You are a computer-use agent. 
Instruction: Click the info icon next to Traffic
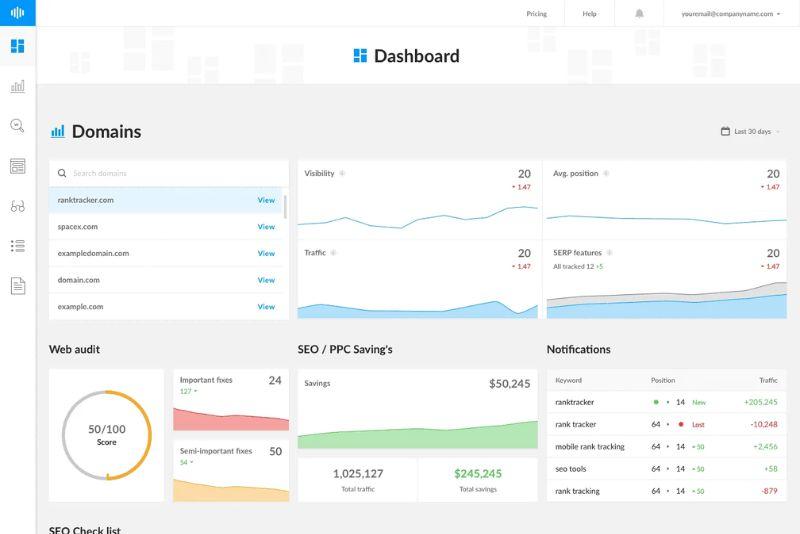(333, 252)
